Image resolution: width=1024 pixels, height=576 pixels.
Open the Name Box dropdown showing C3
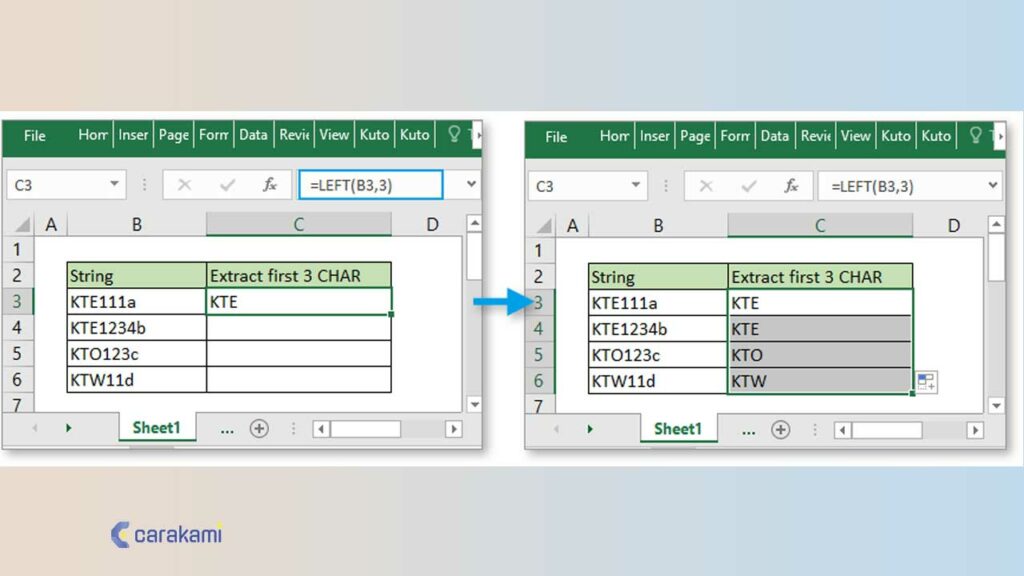tap(112, 185)
